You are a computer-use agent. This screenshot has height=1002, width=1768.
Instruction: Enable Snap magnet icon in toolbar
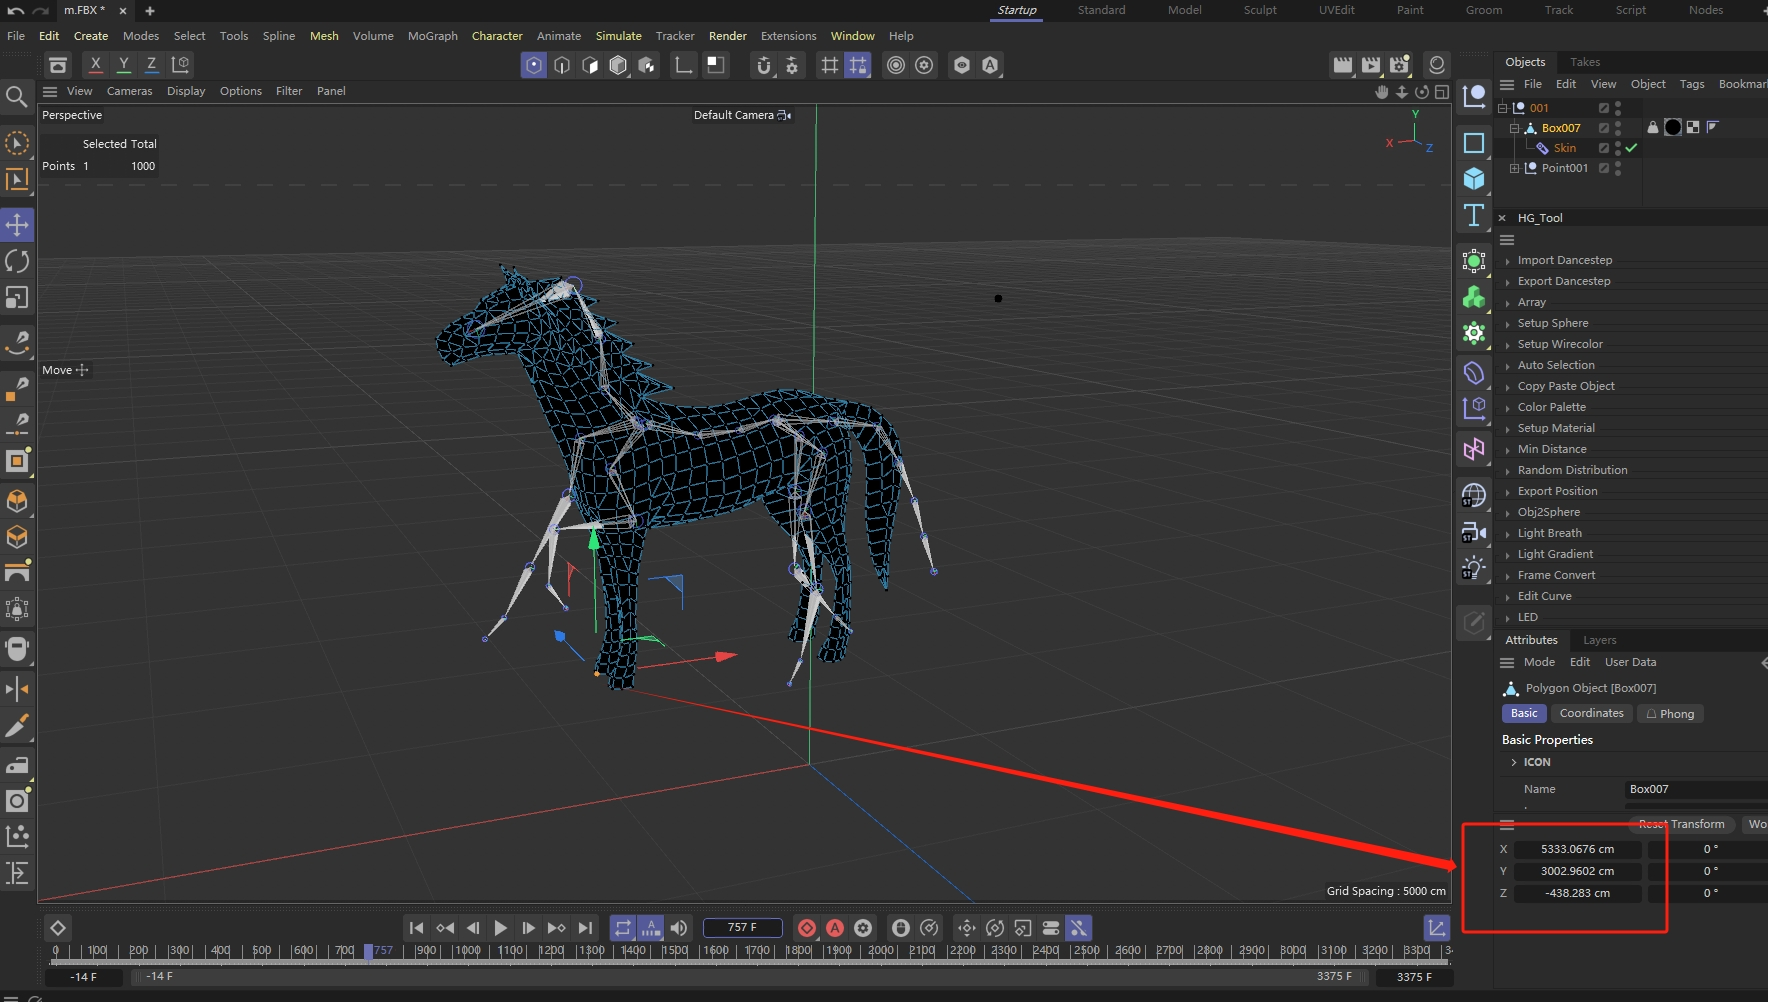(x=764, y=65)
